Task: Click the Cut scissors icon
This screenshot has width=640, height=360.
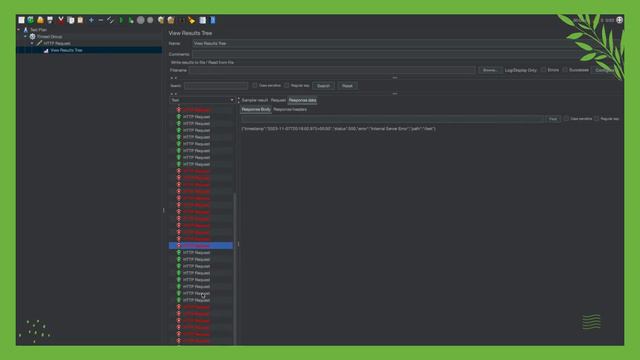Action: (61, 20)
